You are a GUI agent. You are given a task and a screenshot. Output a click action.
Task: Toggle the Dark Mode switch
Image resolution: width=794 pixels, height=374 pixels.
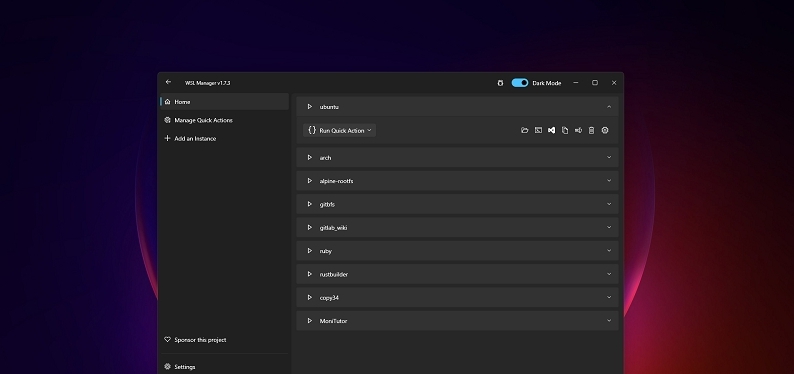tap(520, 83)
